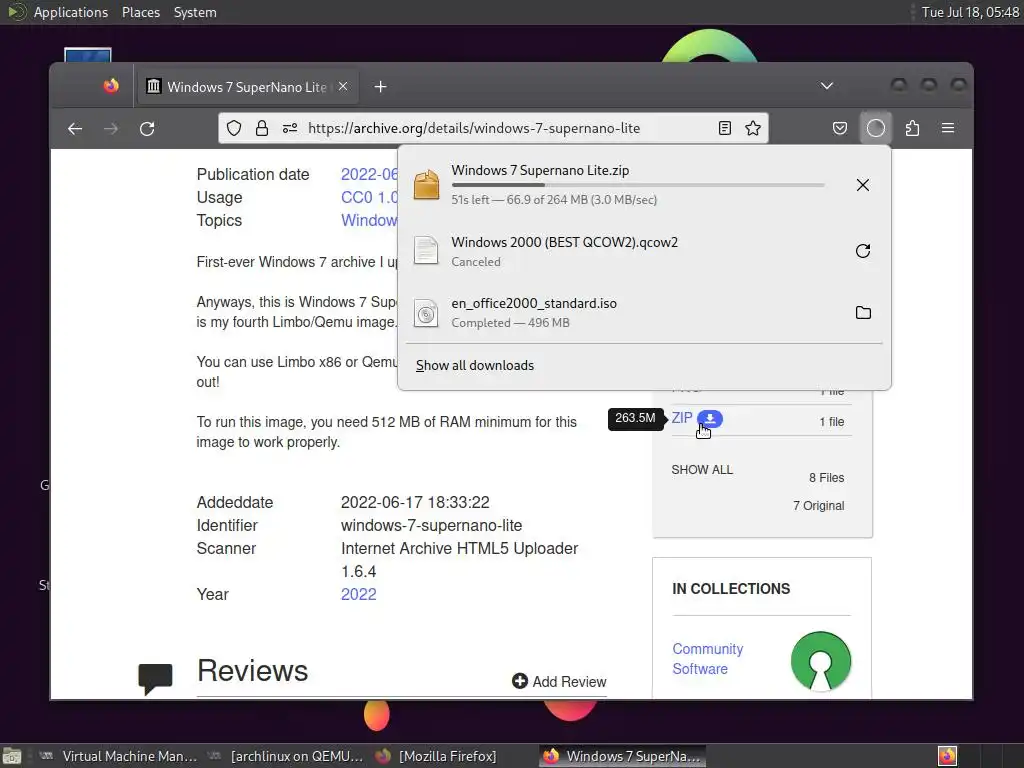This screenshot has width=1024, height=768.
Task: Click Show all downloads
Action: (x=475, y=366)
